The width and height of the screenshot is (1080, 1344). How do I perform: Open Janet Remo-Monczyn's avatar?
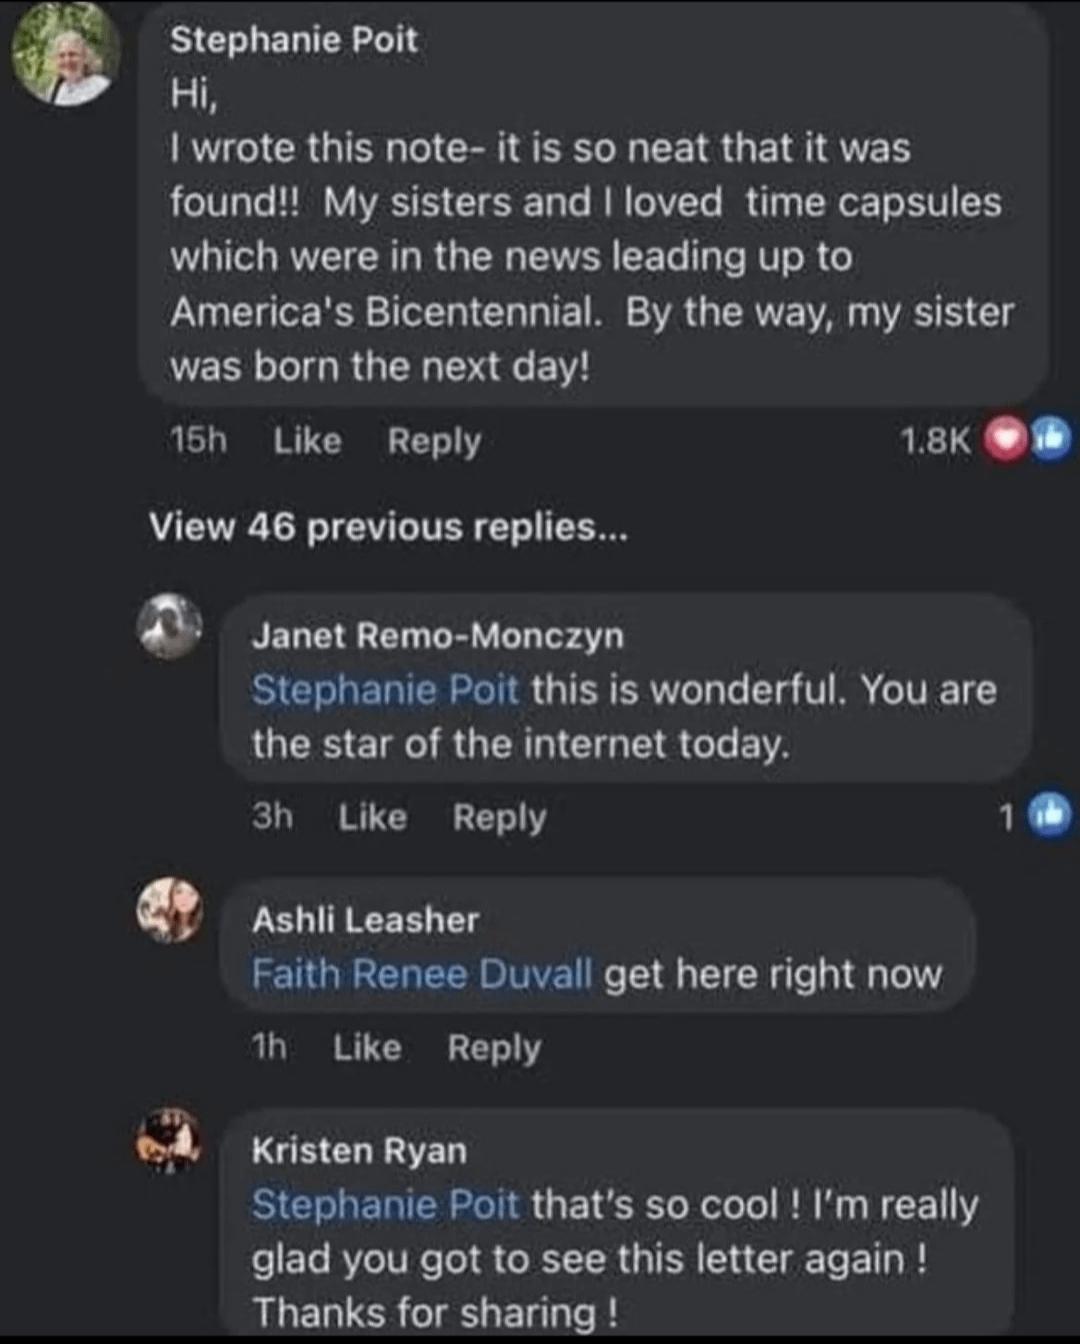pyautogui.click(x=170, y=626)
